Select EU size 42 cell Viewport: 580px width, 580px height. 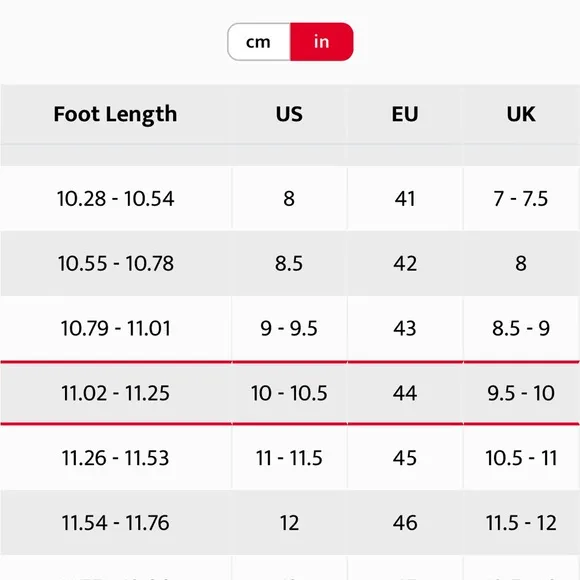point(405,263)
